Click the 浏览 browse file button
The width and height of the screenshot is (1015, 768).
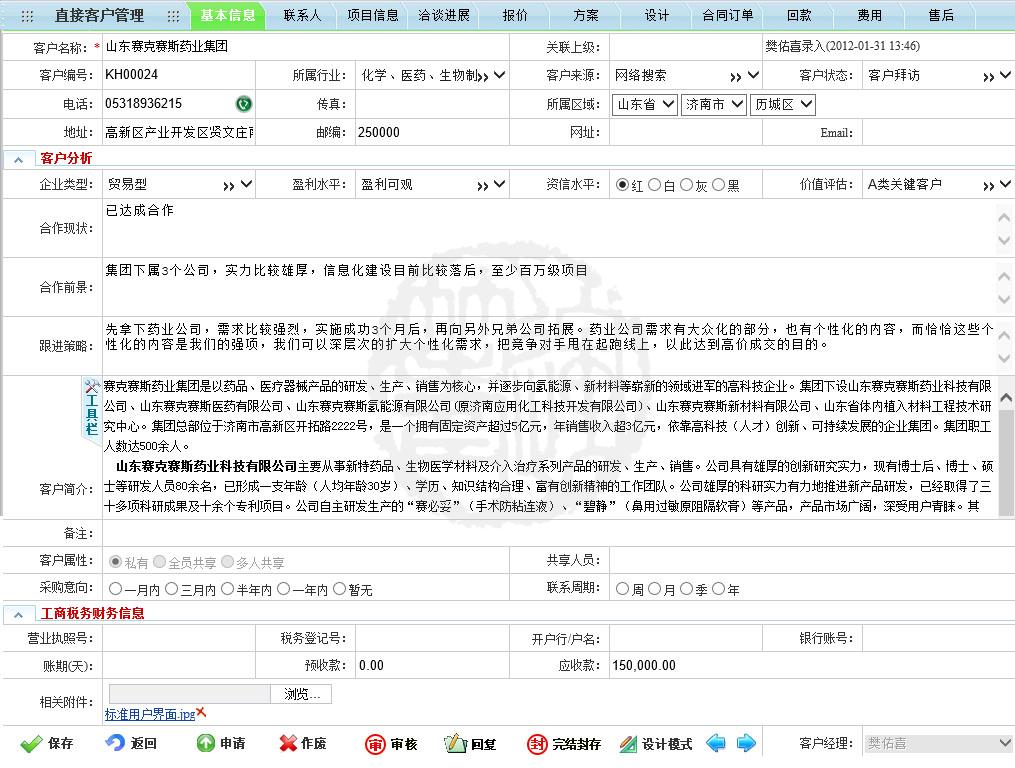point(301,694)
